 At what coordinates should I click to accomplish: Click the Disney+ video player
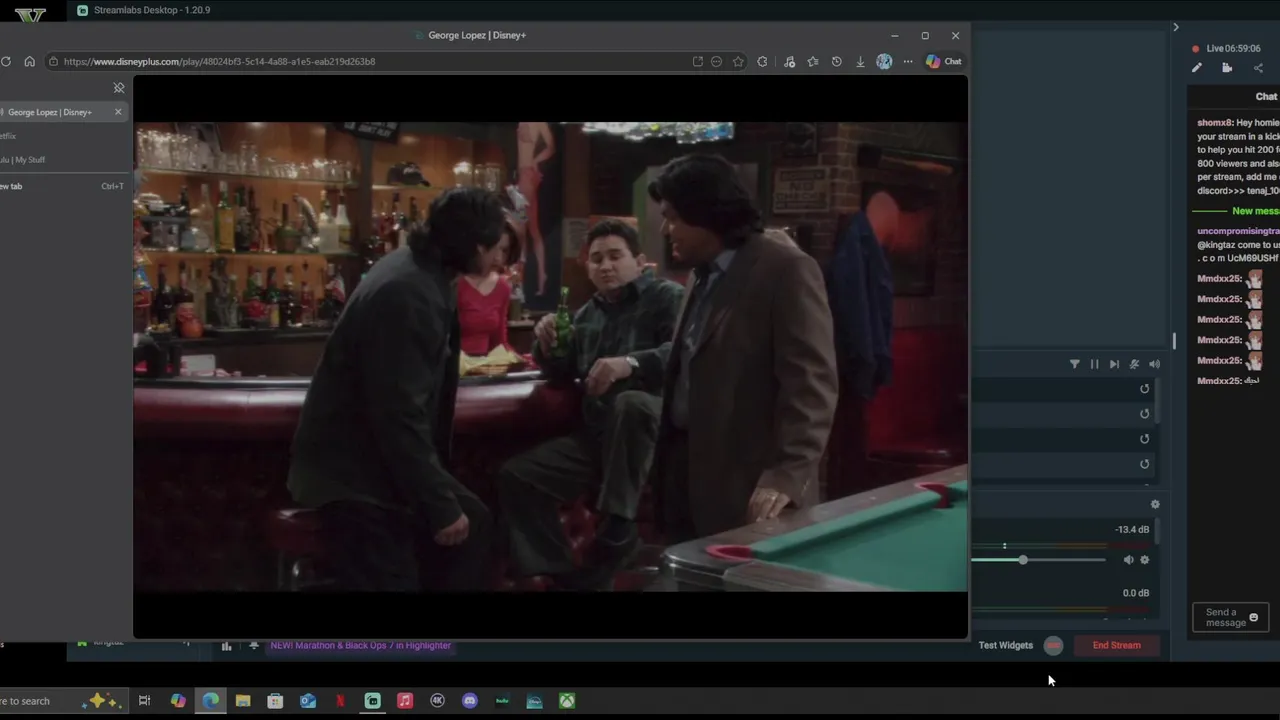pos(550,357)
